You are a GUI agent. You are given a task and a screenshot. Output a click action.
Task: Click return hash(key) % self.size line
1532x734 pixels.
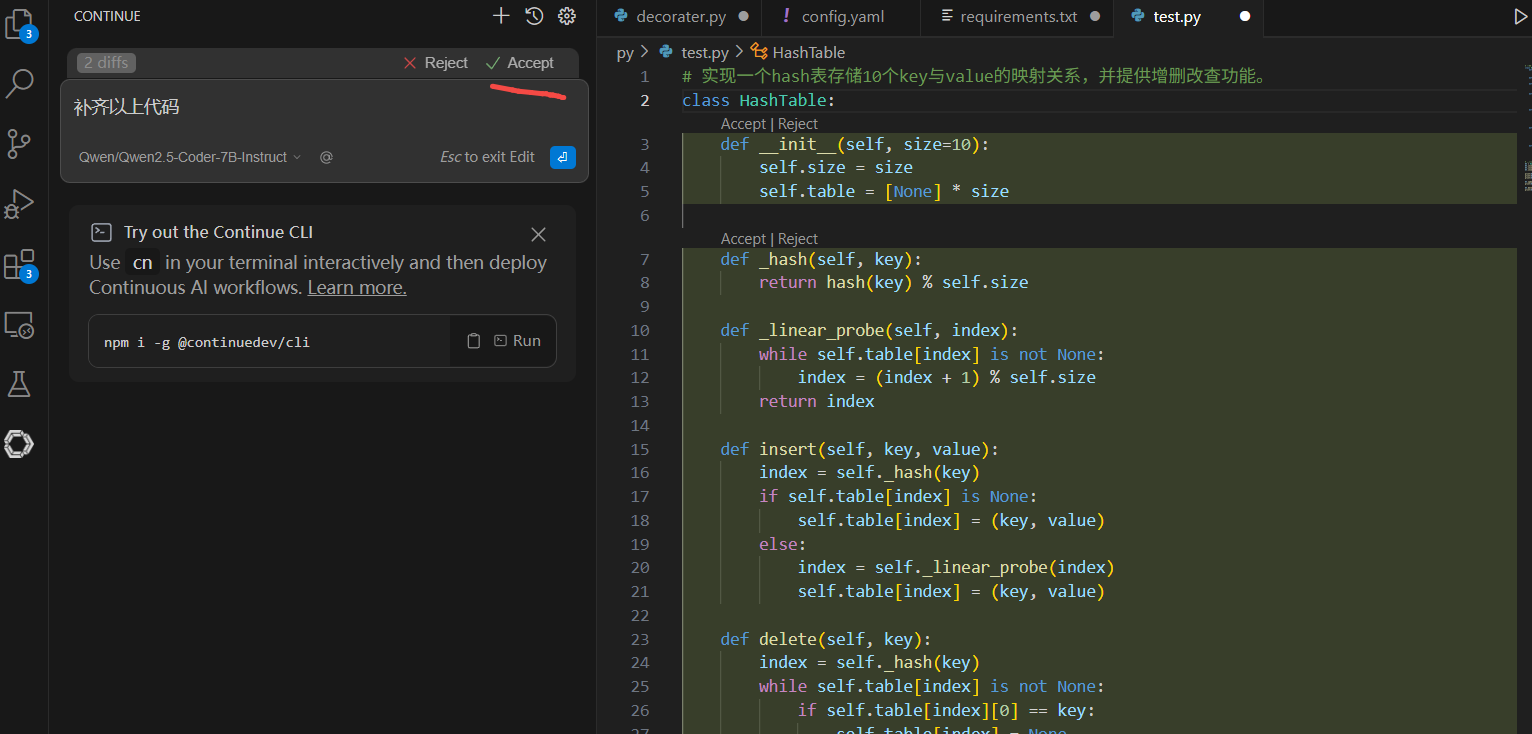(893, 282)
